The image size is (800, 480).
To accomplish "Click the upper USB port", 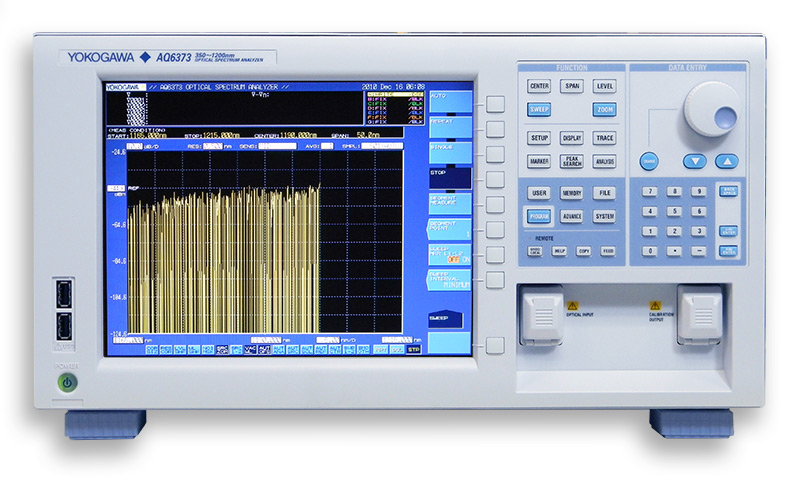I will click(x=64, y=293).
